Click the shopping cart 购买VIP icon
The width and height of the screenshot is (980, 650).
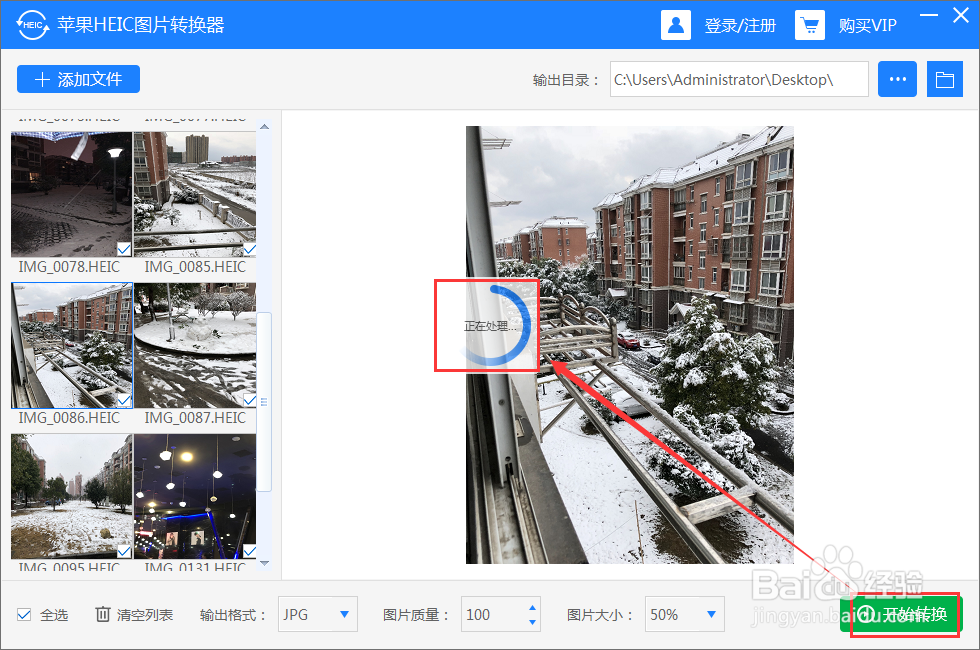(x=810, y=24)
